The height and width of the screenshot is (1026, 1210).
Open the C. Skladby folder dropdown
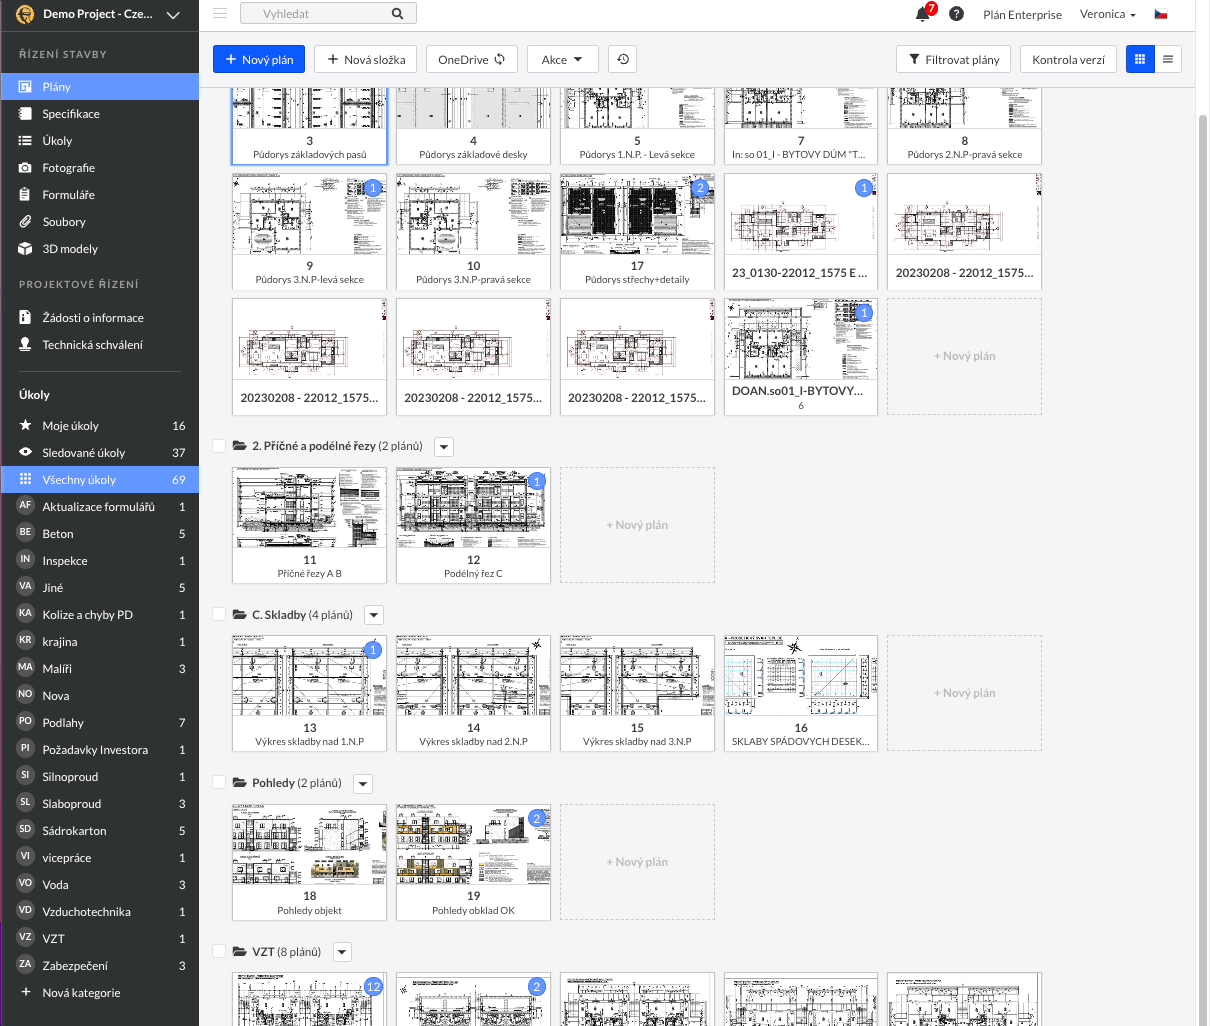[374, 616]
